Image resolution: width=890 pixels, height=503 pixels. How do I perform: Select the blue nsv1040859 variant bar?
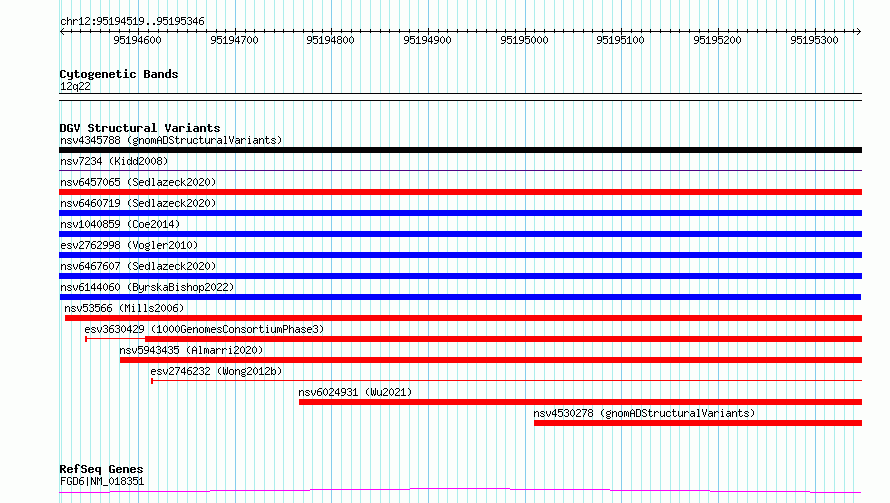460,234
